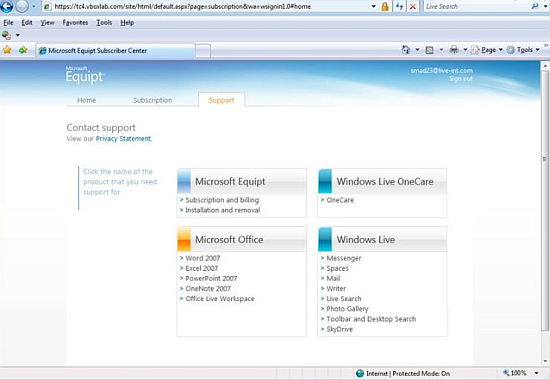Viewport: 550px width, 380px height.
Task: Open the File menu
Action: (x=8, y=22)
